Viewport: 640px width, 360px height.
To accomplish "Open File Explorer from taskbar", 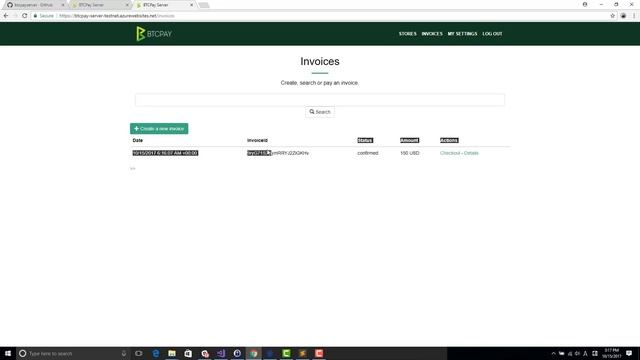I will pos(172,353).
